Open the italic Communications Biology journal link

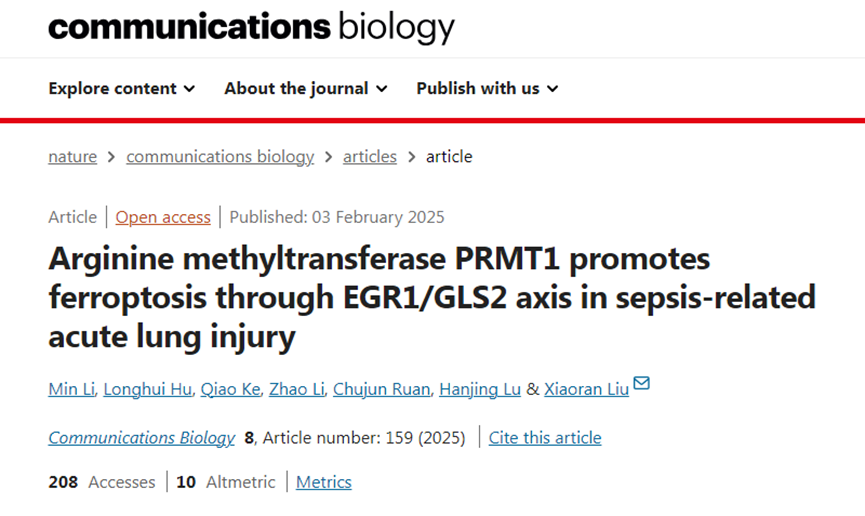point(141,438)
